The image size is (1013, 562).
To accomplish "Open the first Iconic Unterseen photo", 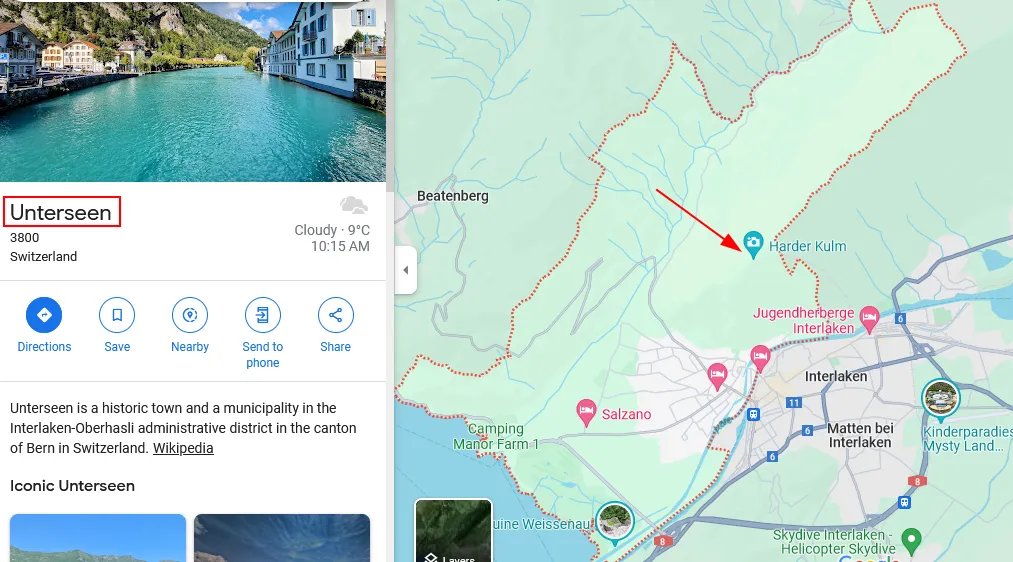I will coord(98,537).
